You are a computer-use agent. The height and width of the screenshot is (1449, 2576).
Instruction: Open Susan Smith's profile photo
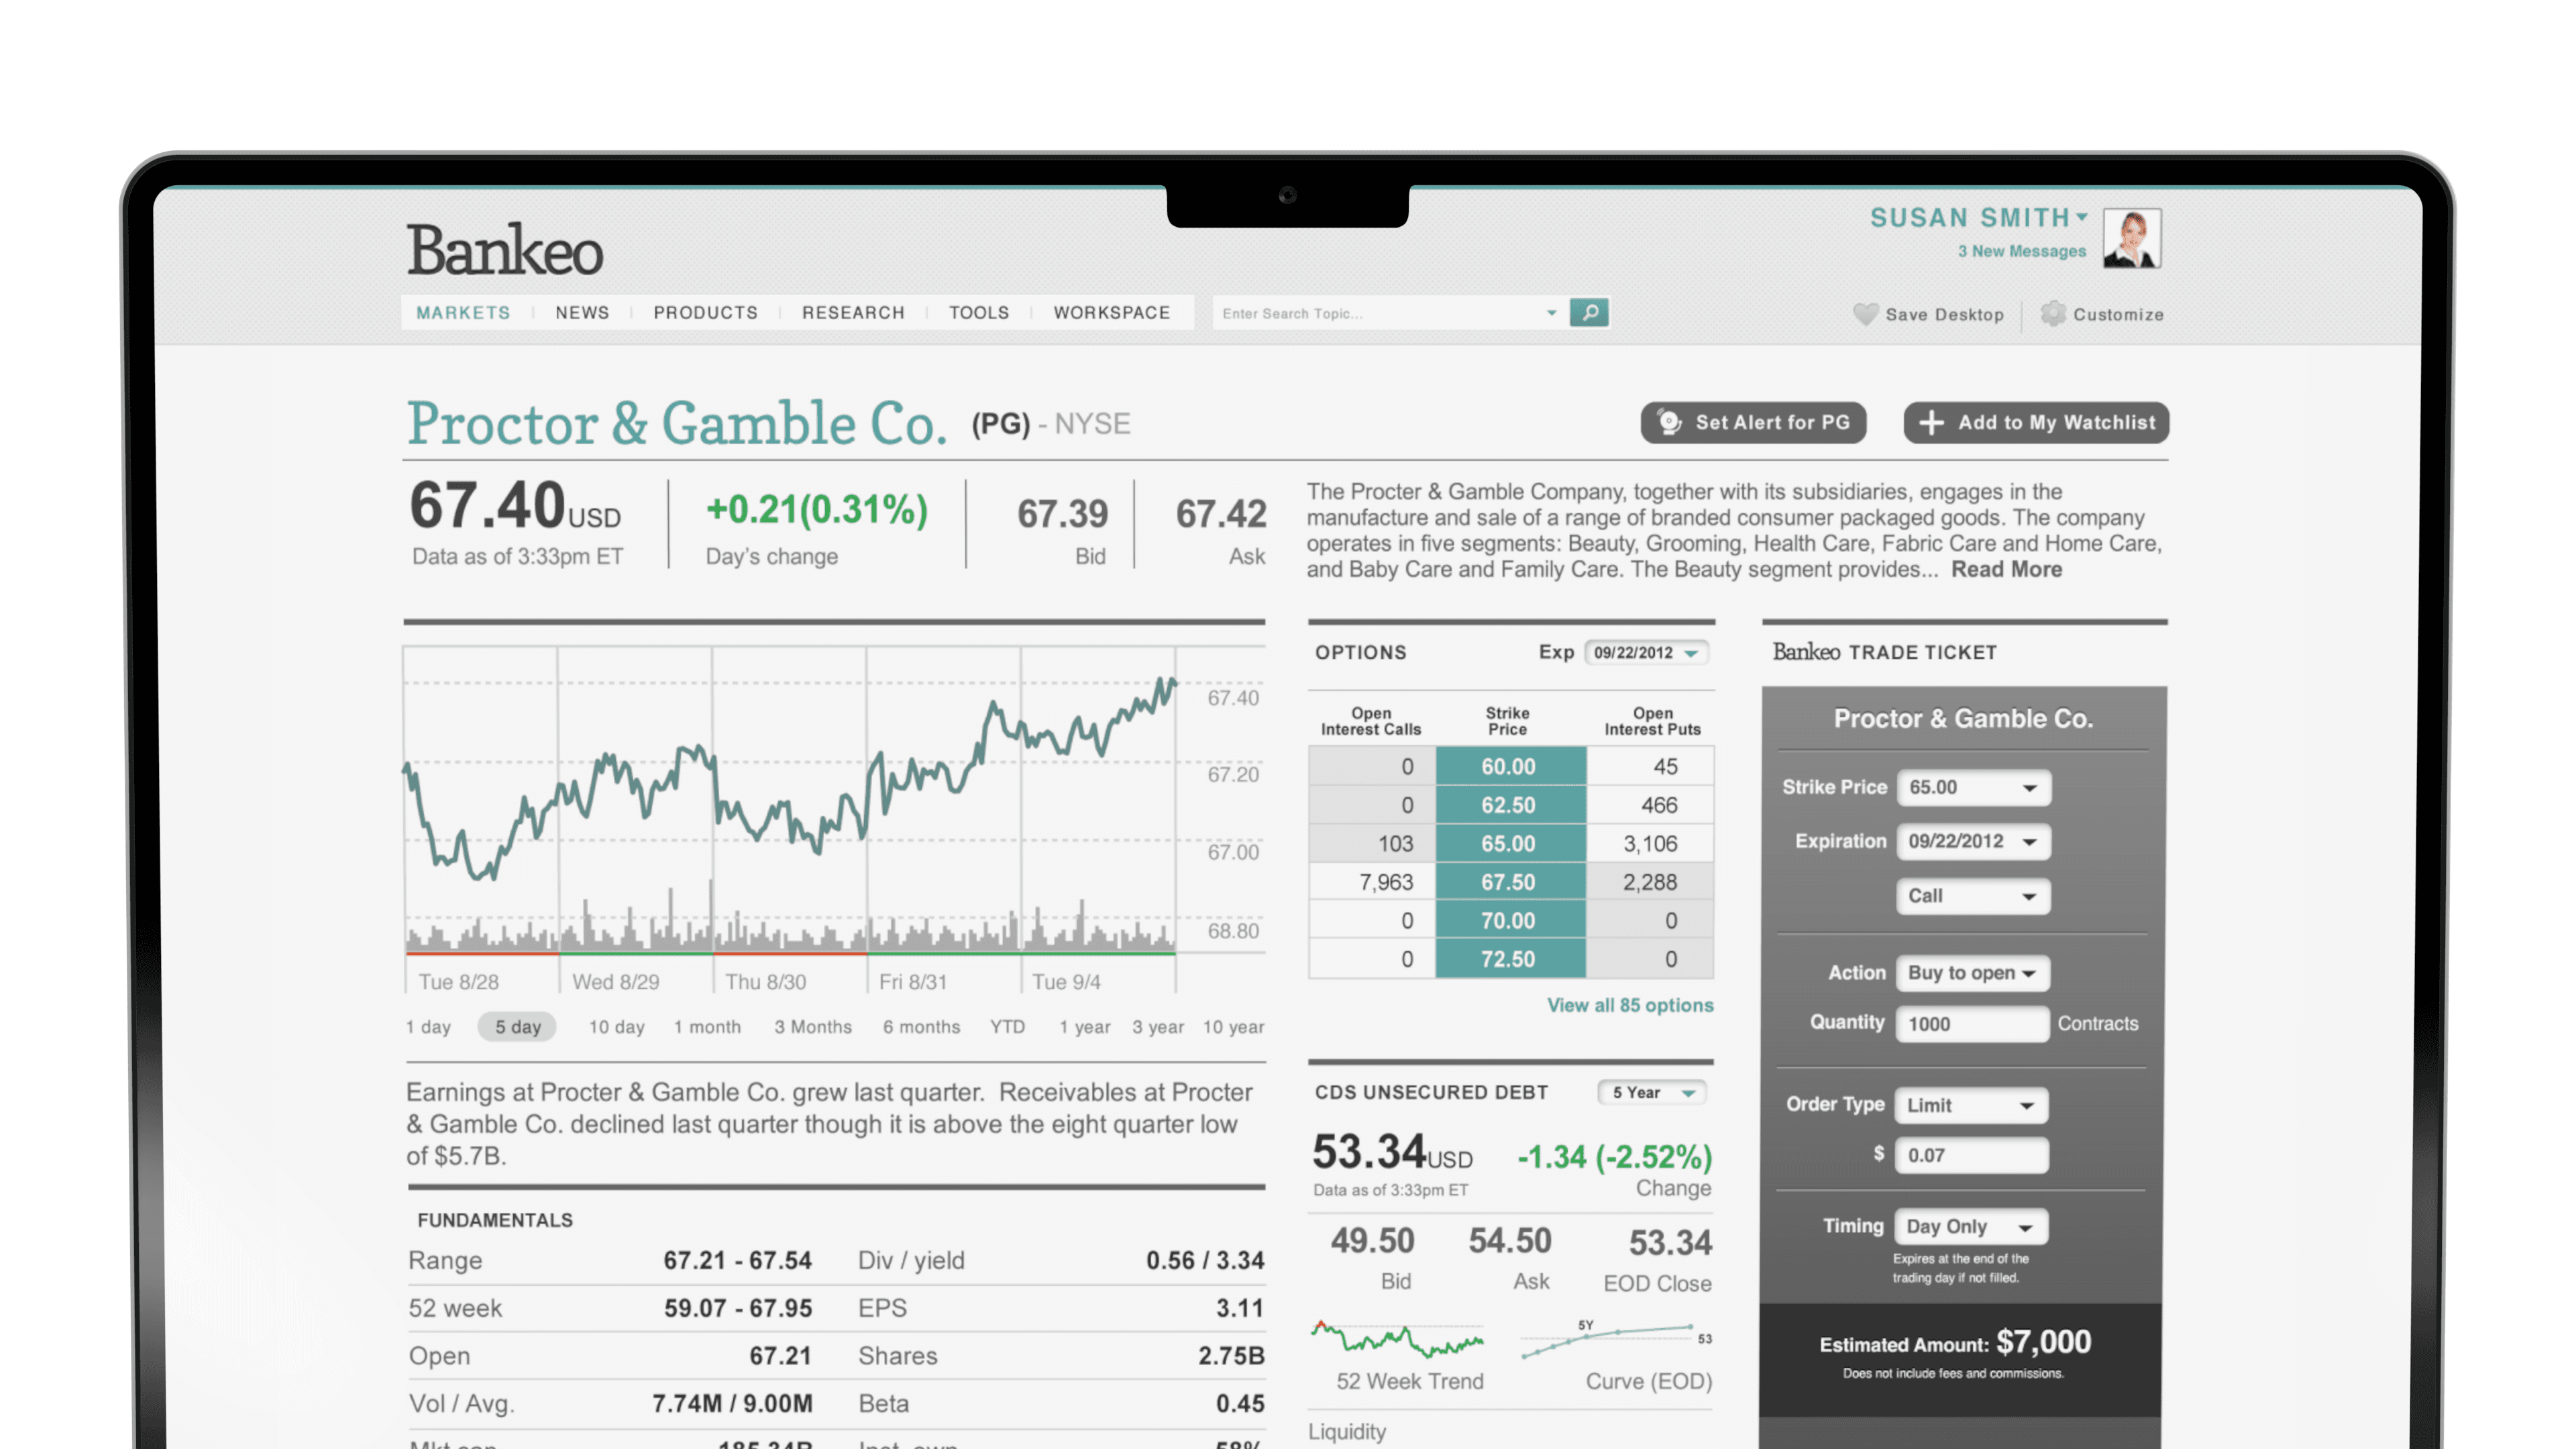2132,238
